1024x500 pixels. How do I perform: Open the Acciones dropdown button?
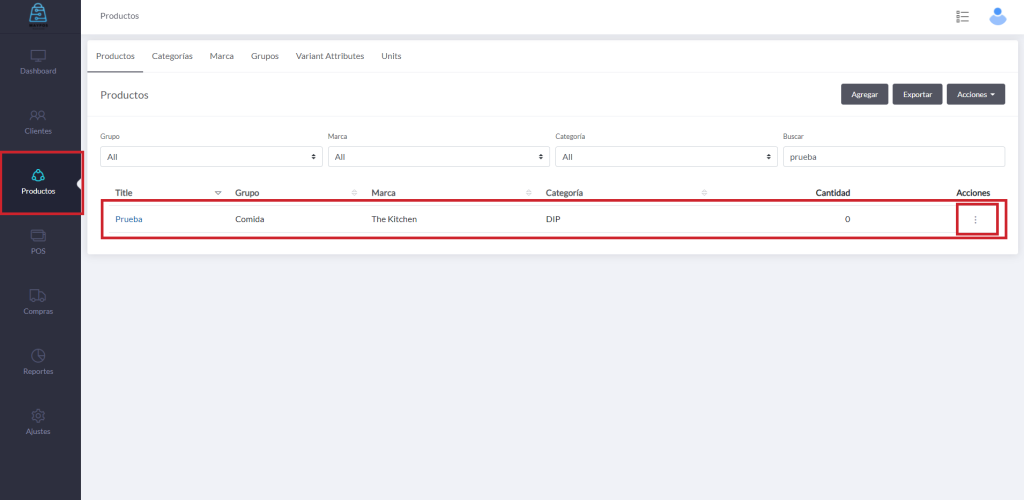tap(975, 94)
